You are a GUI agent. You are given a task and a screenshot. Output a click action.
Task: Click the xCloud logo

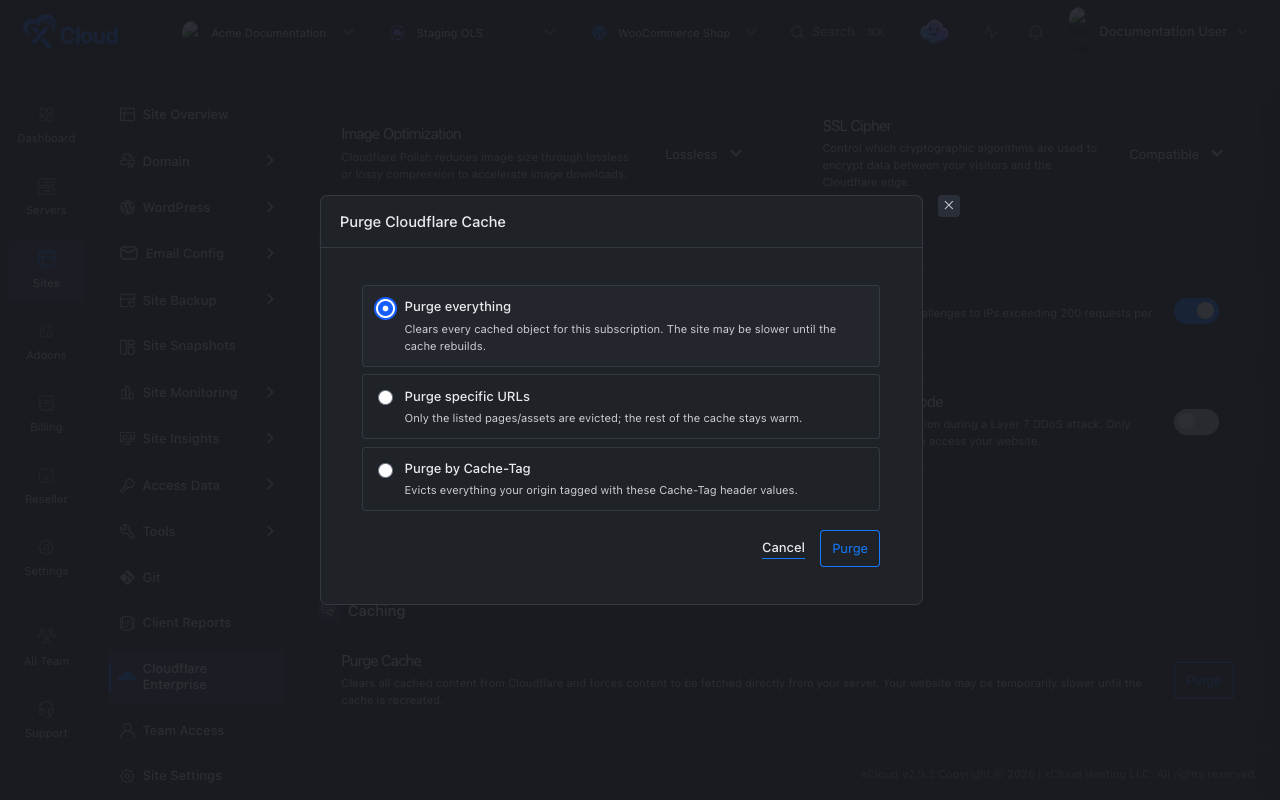tap(70, 33)
